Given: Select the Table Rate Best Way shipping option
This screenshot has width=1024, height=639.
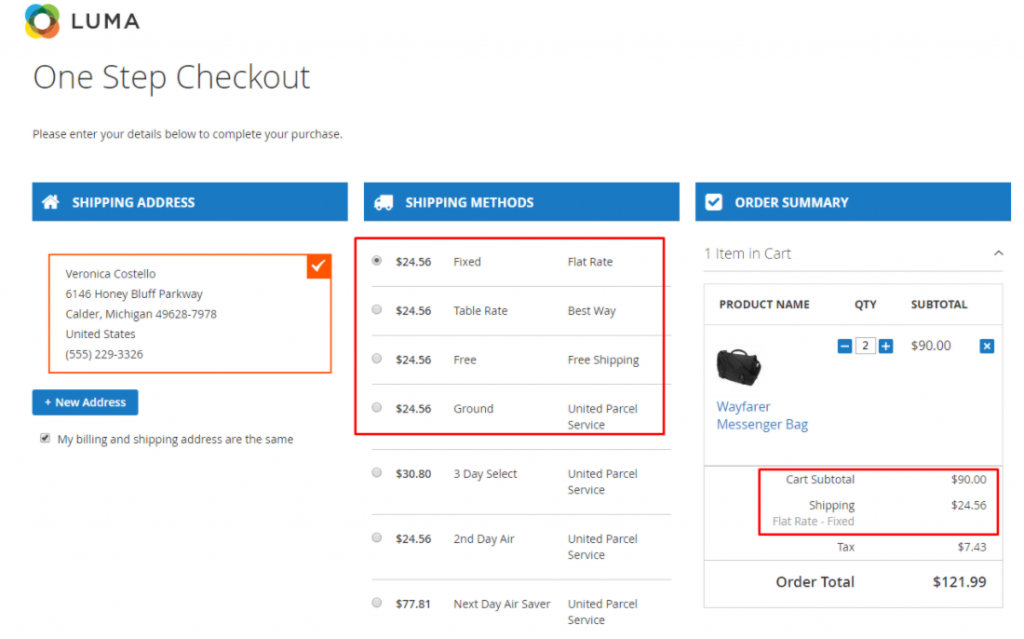Looking at the screenshot, I should pyautogui.click(x=377, y=310).
